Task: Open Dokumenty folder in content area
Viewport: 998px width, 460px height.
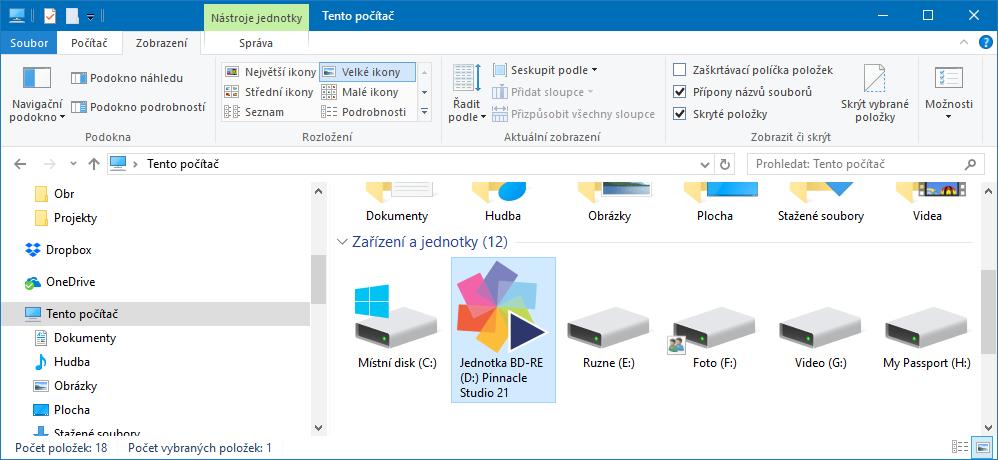Action: pos(397,204)
